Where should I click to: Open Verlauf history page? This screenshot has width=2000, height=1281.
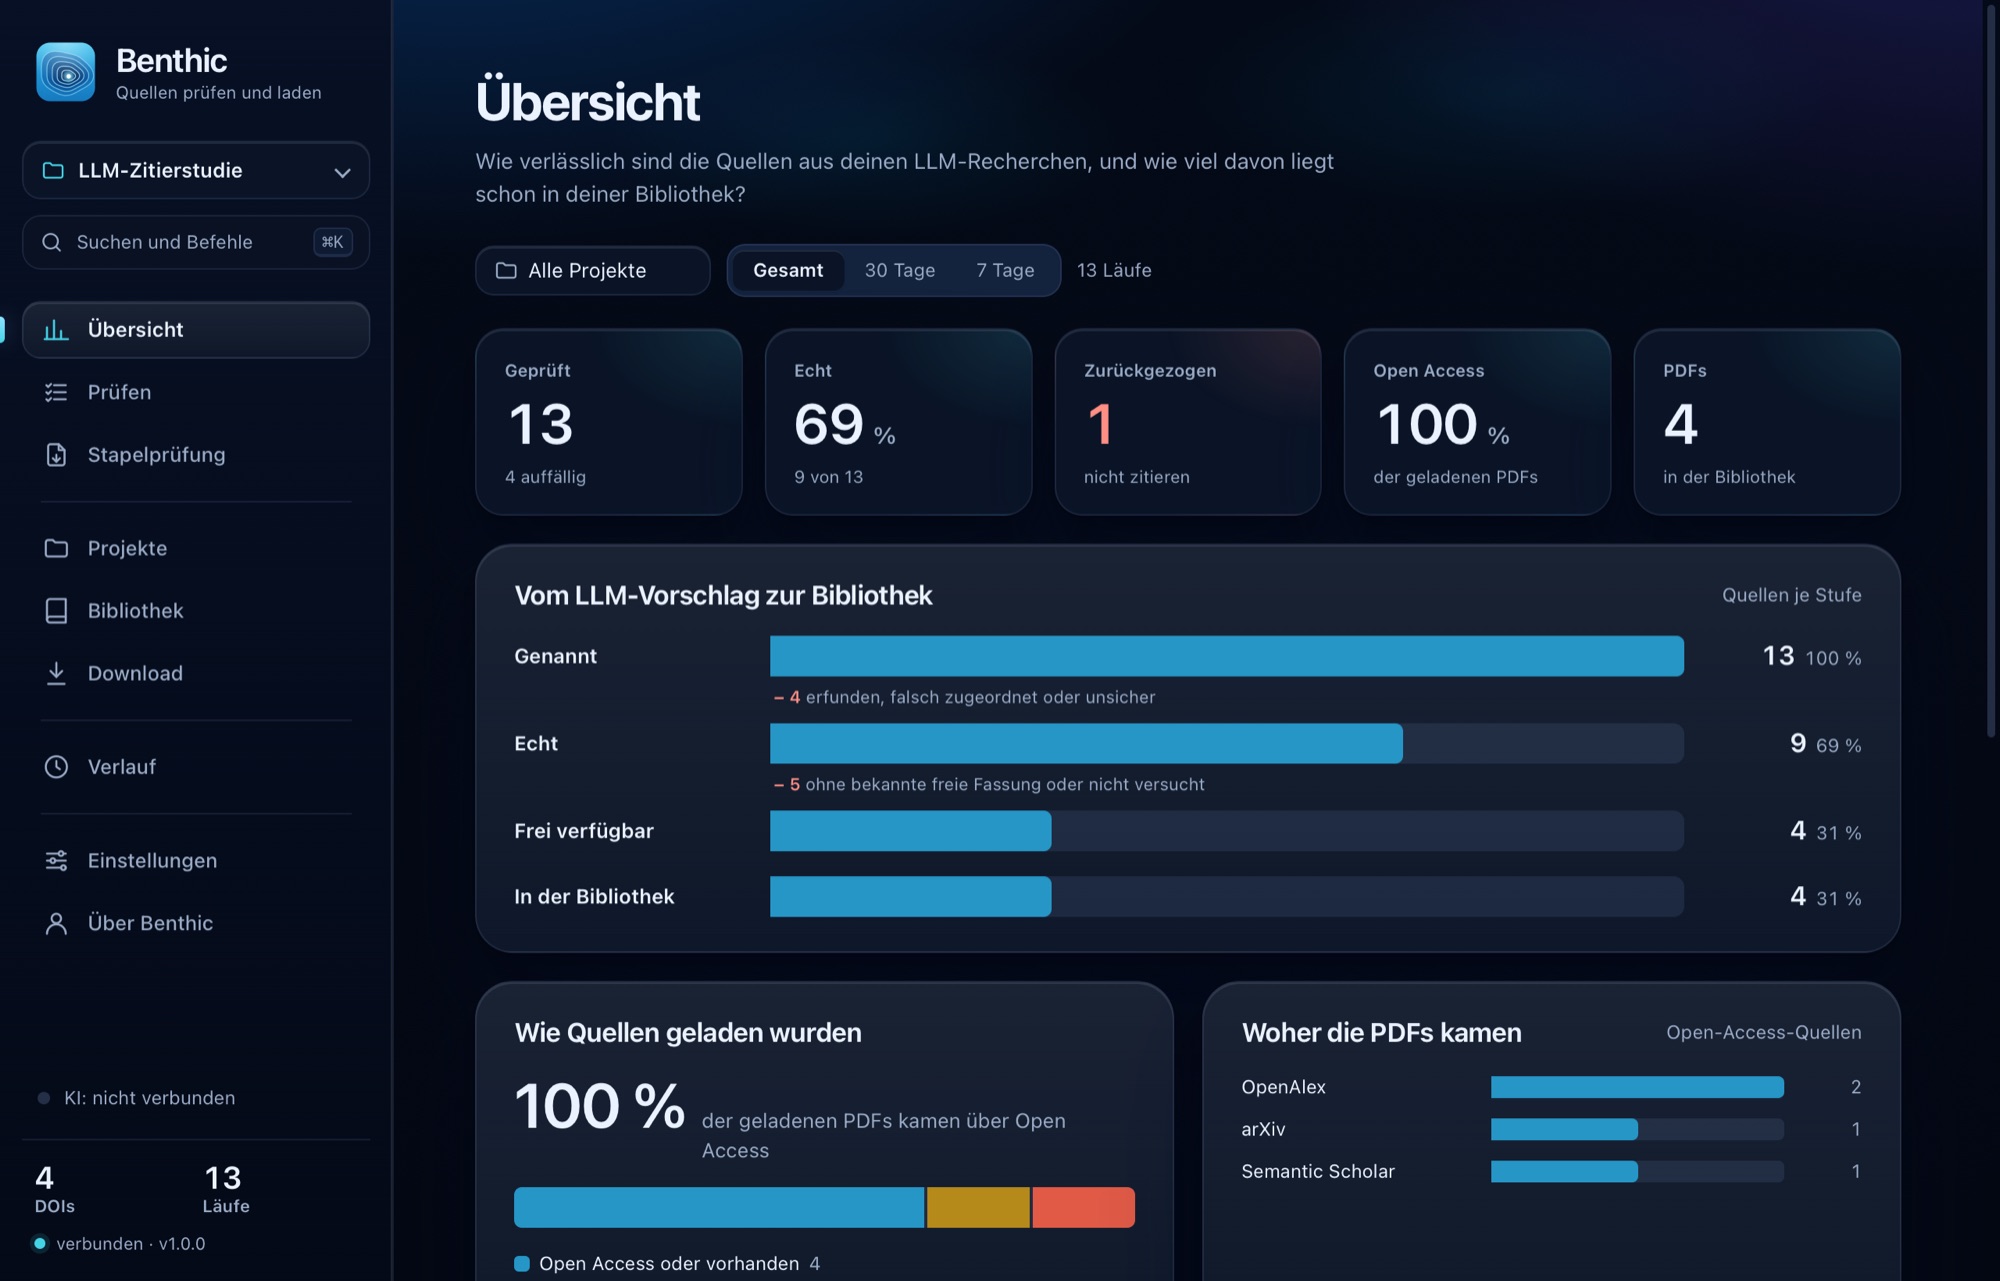(x=196, y=767)
